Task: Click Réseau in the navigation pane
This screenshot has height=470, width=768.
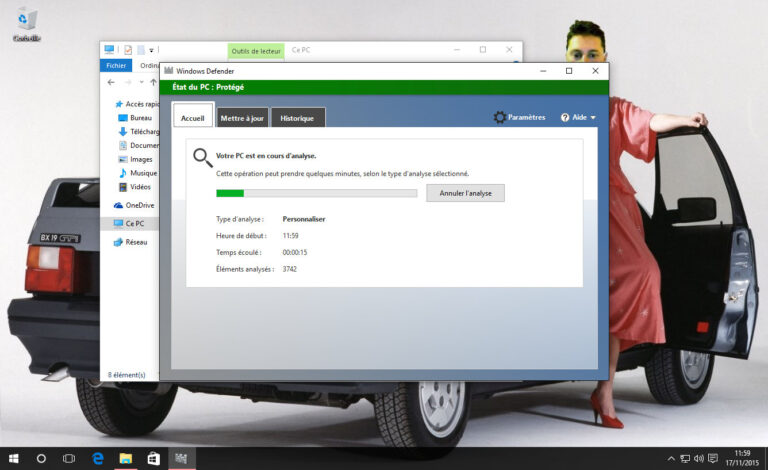Action: 135,242
